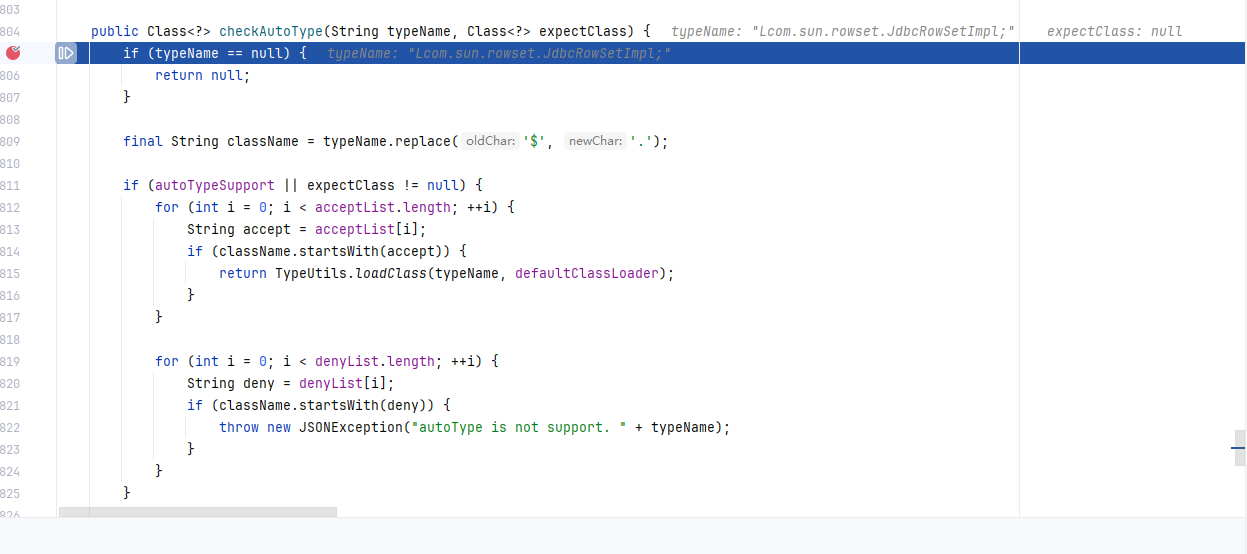Click 'expectClass != null' condition on line 811

[383, 185]
